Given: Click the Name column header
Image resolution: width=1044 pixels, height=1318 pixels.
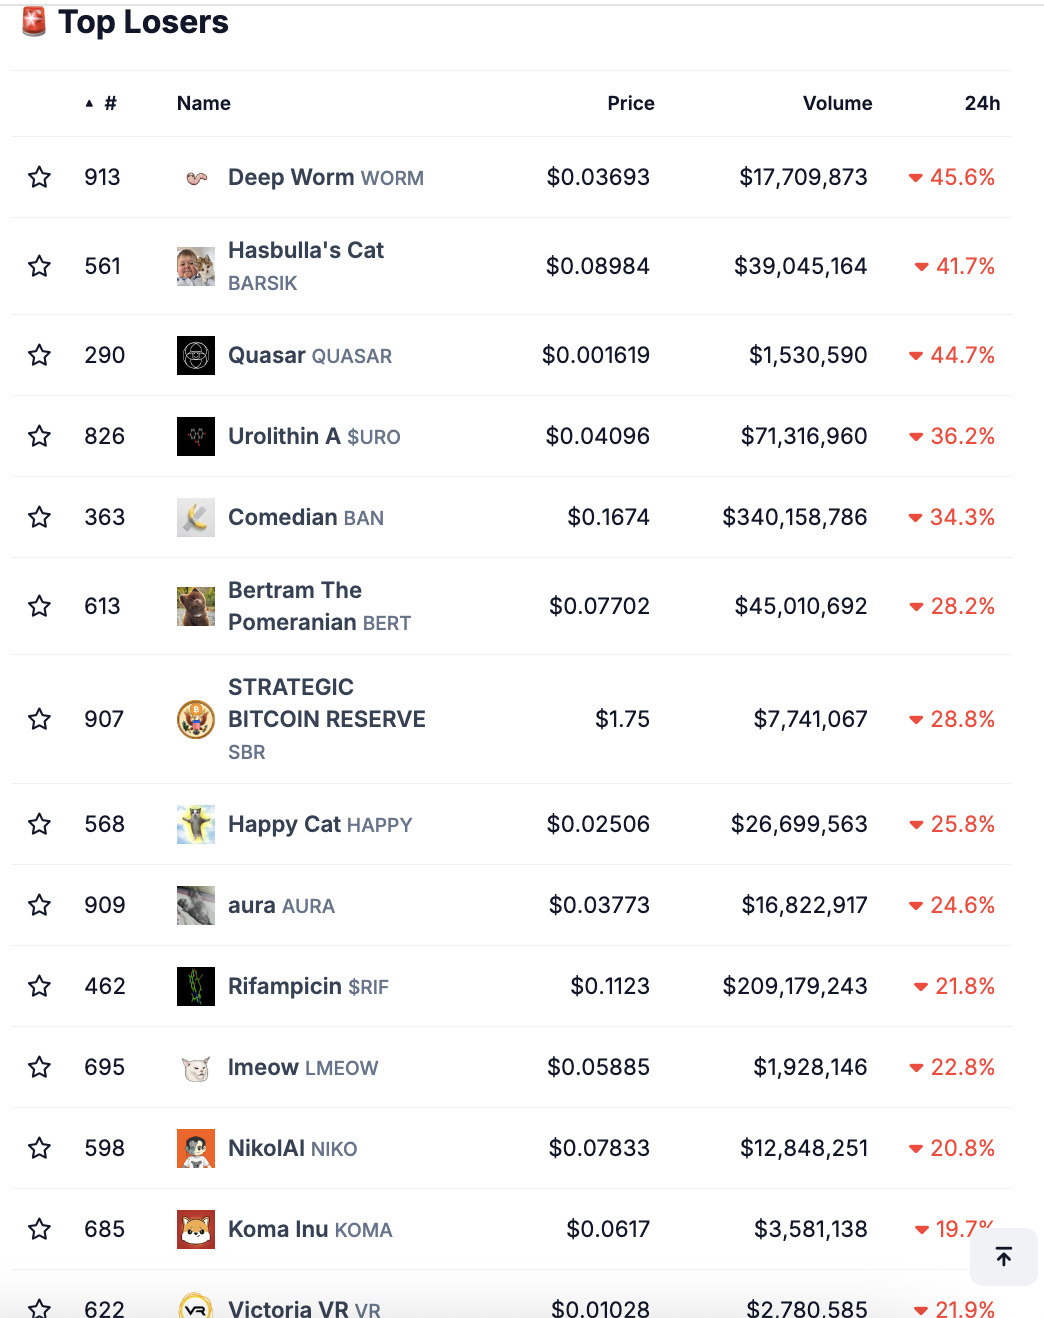Looking at the screenshot, I should point(204,104).
